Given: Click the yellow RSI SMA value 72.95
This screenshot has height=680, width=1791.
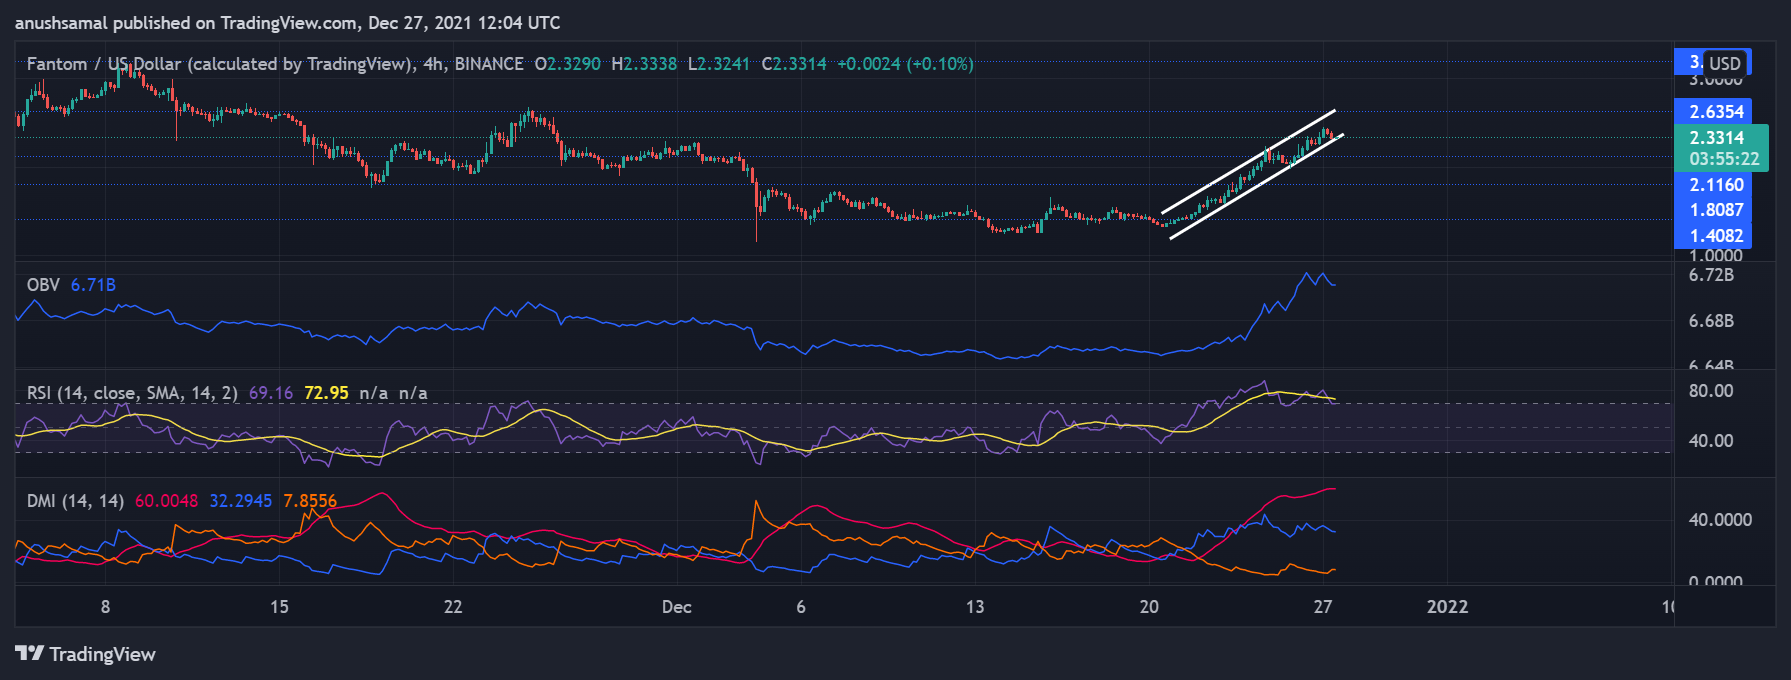Looking at the screenshot, I should pyautogui.click(x=326, y=393).
